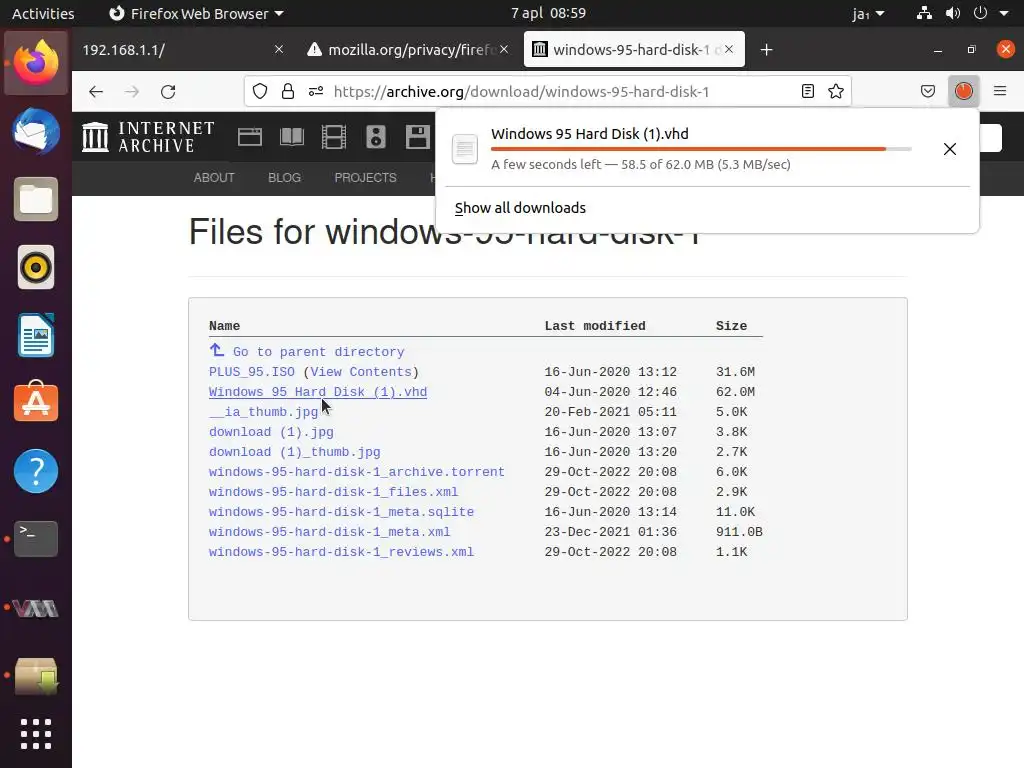Viewport: 1024px width, 768px height.
Task: Go back to the previous page
Action: (96, 91)
